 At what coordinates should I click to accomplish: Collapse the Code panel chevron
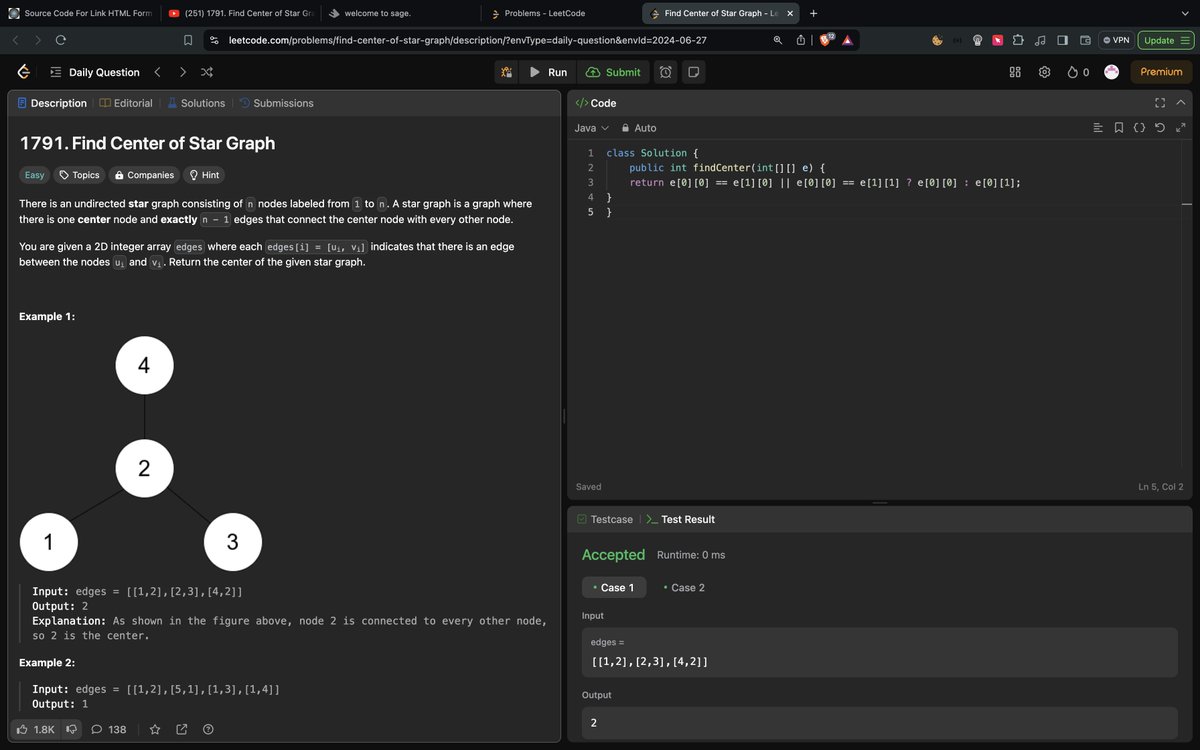(1180, 103)
